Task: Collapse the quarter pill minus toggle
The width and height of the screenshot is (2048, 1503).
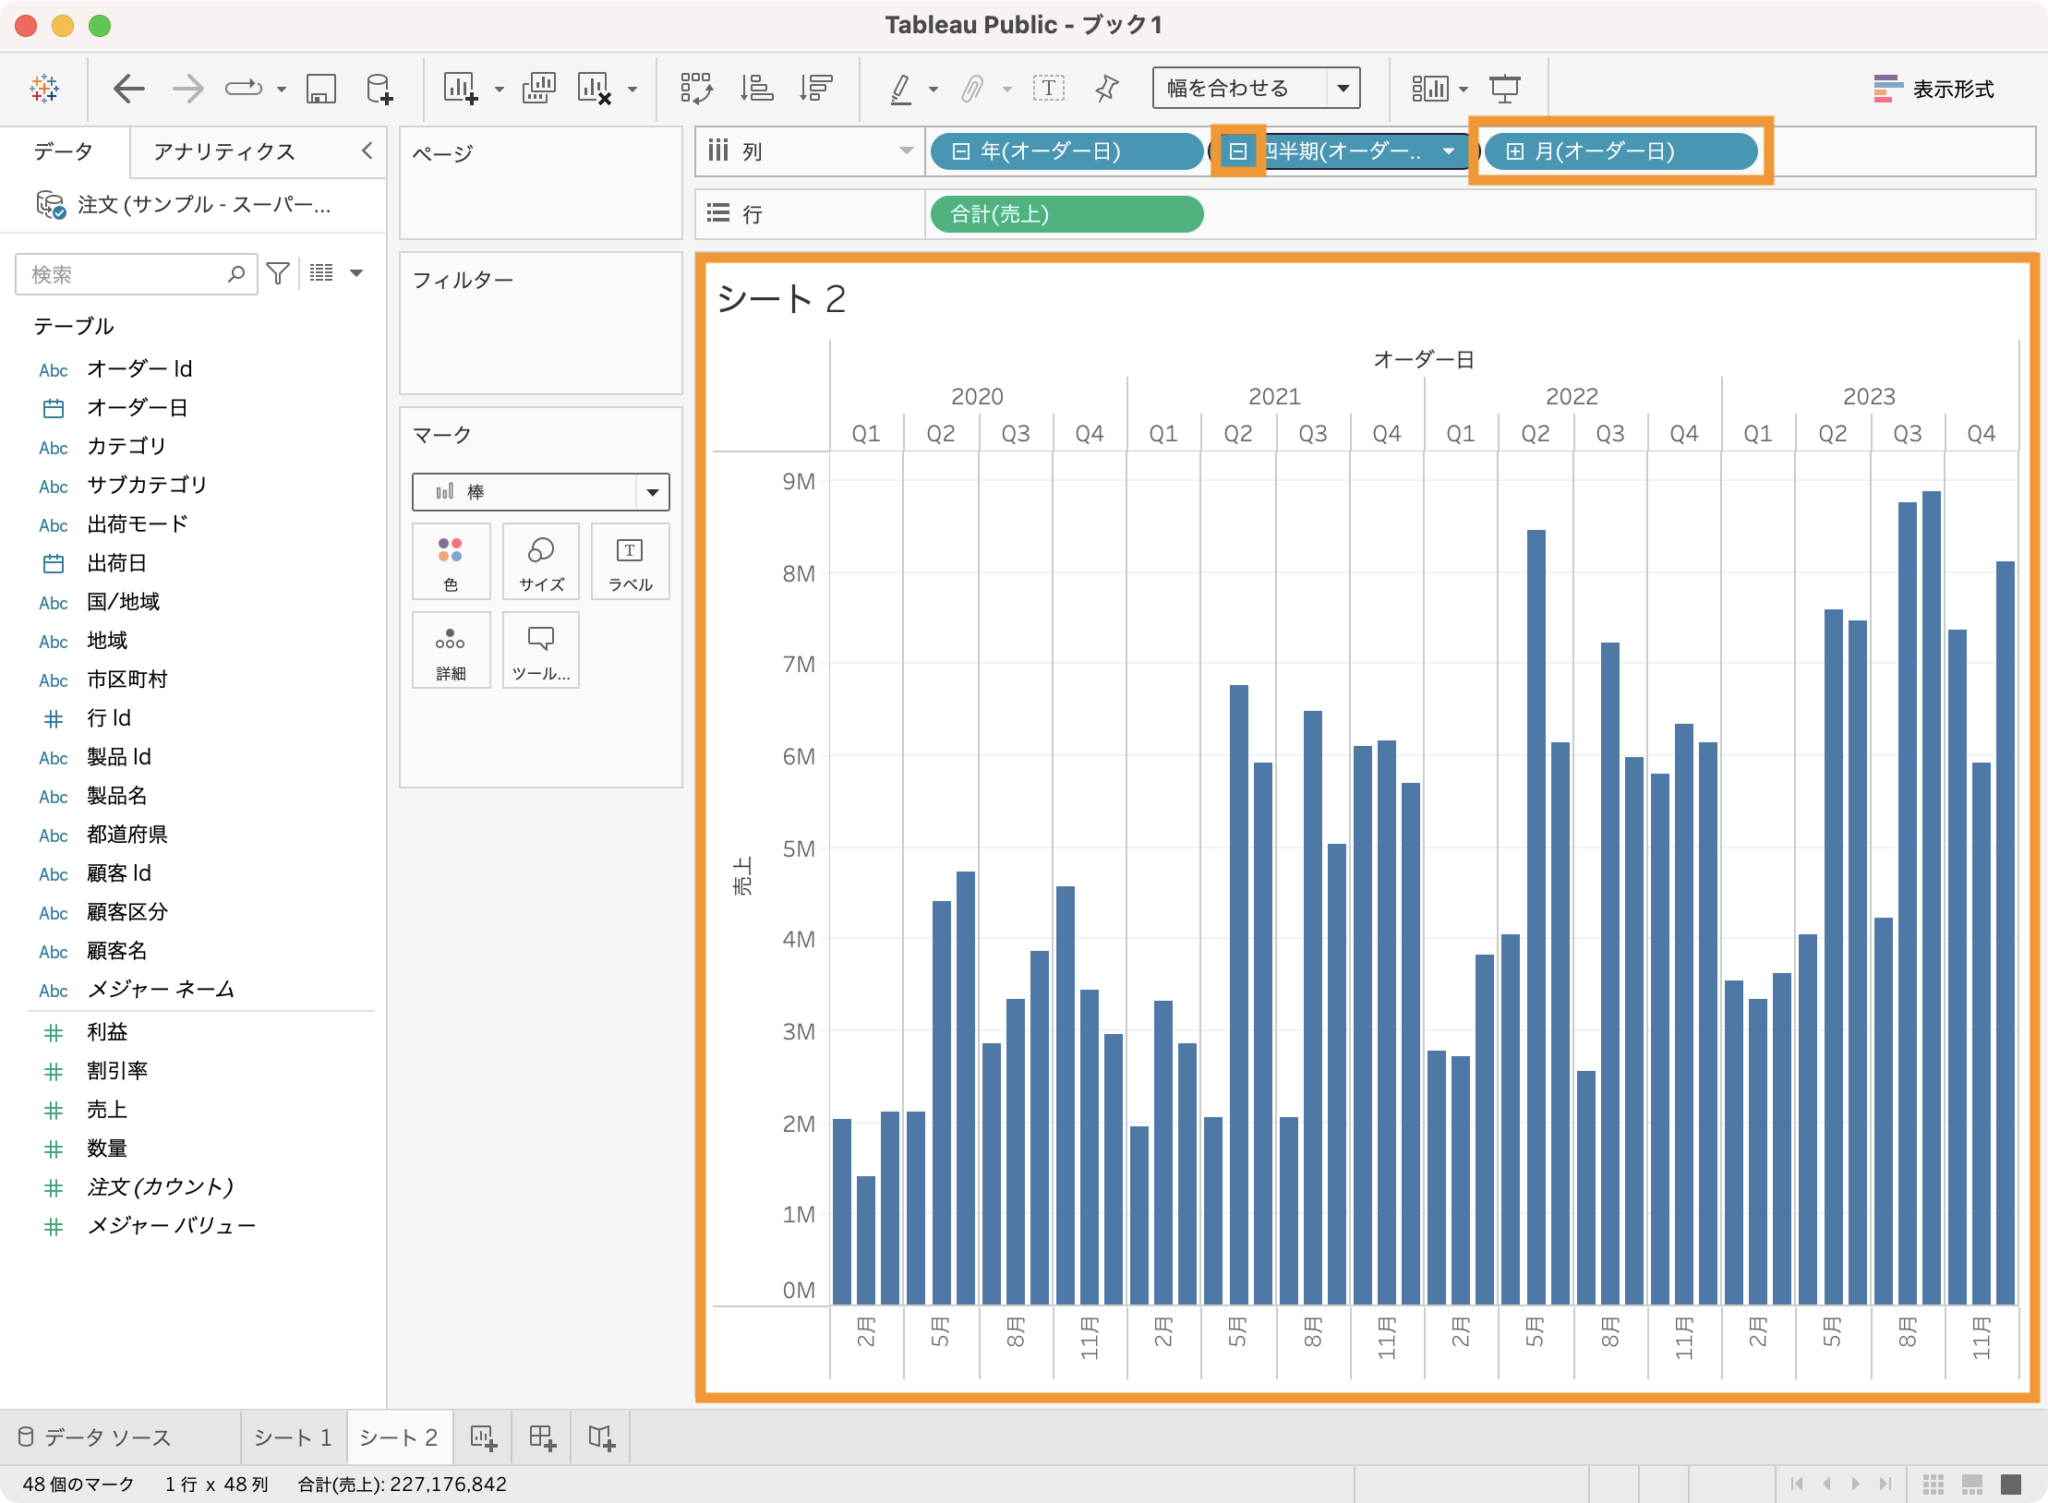Action: click(x=1238, y=151)
